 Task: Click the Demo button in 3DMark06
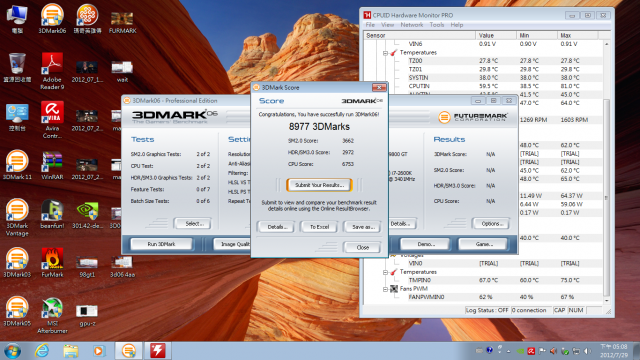pos(425,244)
